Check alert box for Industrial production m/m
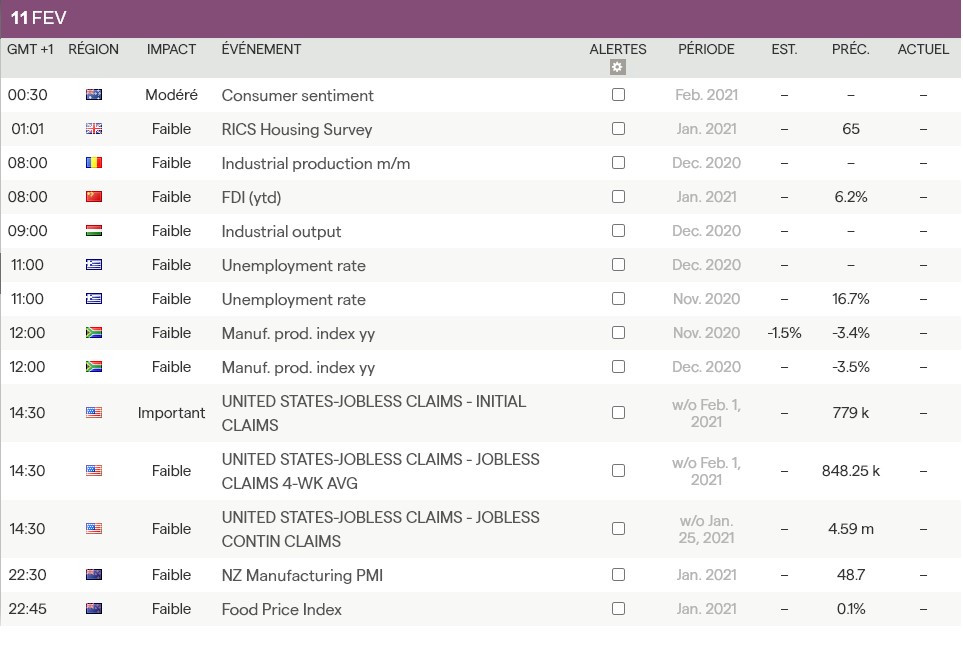This screenshot has height=645, width=963. click(x=618, y=162)
